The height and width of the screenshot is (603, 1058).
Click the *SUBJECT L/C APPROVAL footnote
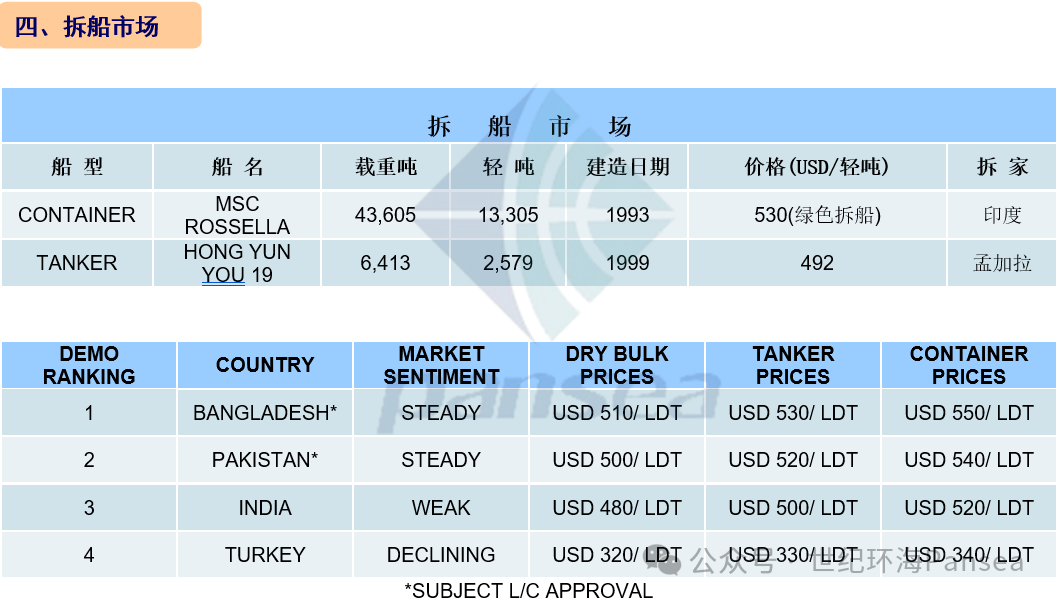(528, 591)
